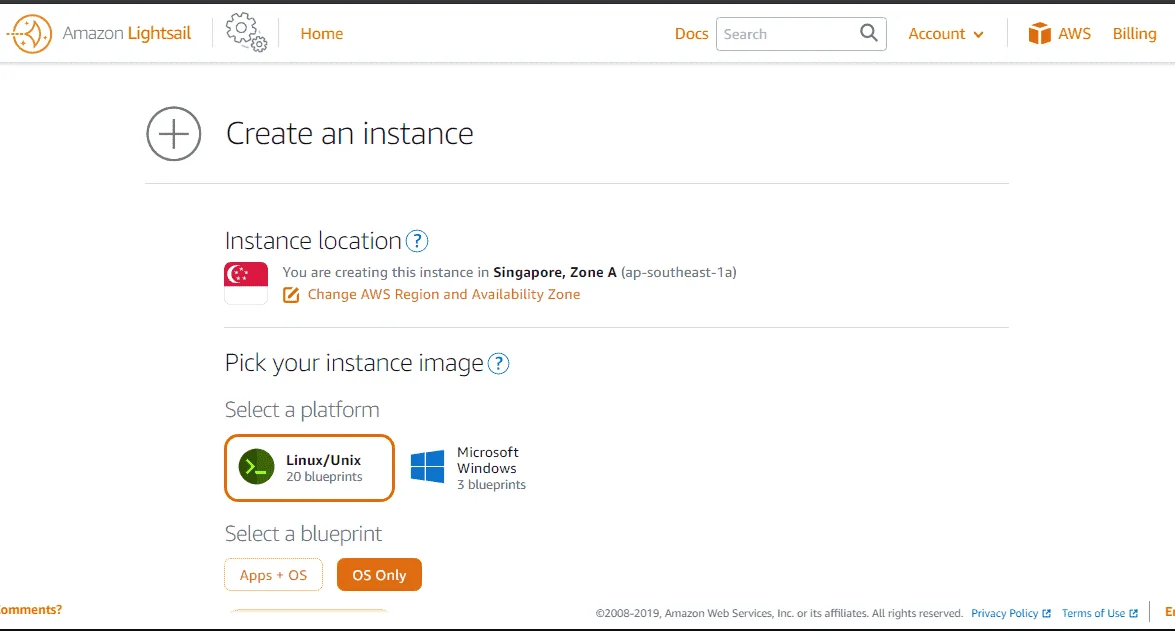Click the search magnifier icon
This screenshot has height=631, width=1175.
[869, 33]
